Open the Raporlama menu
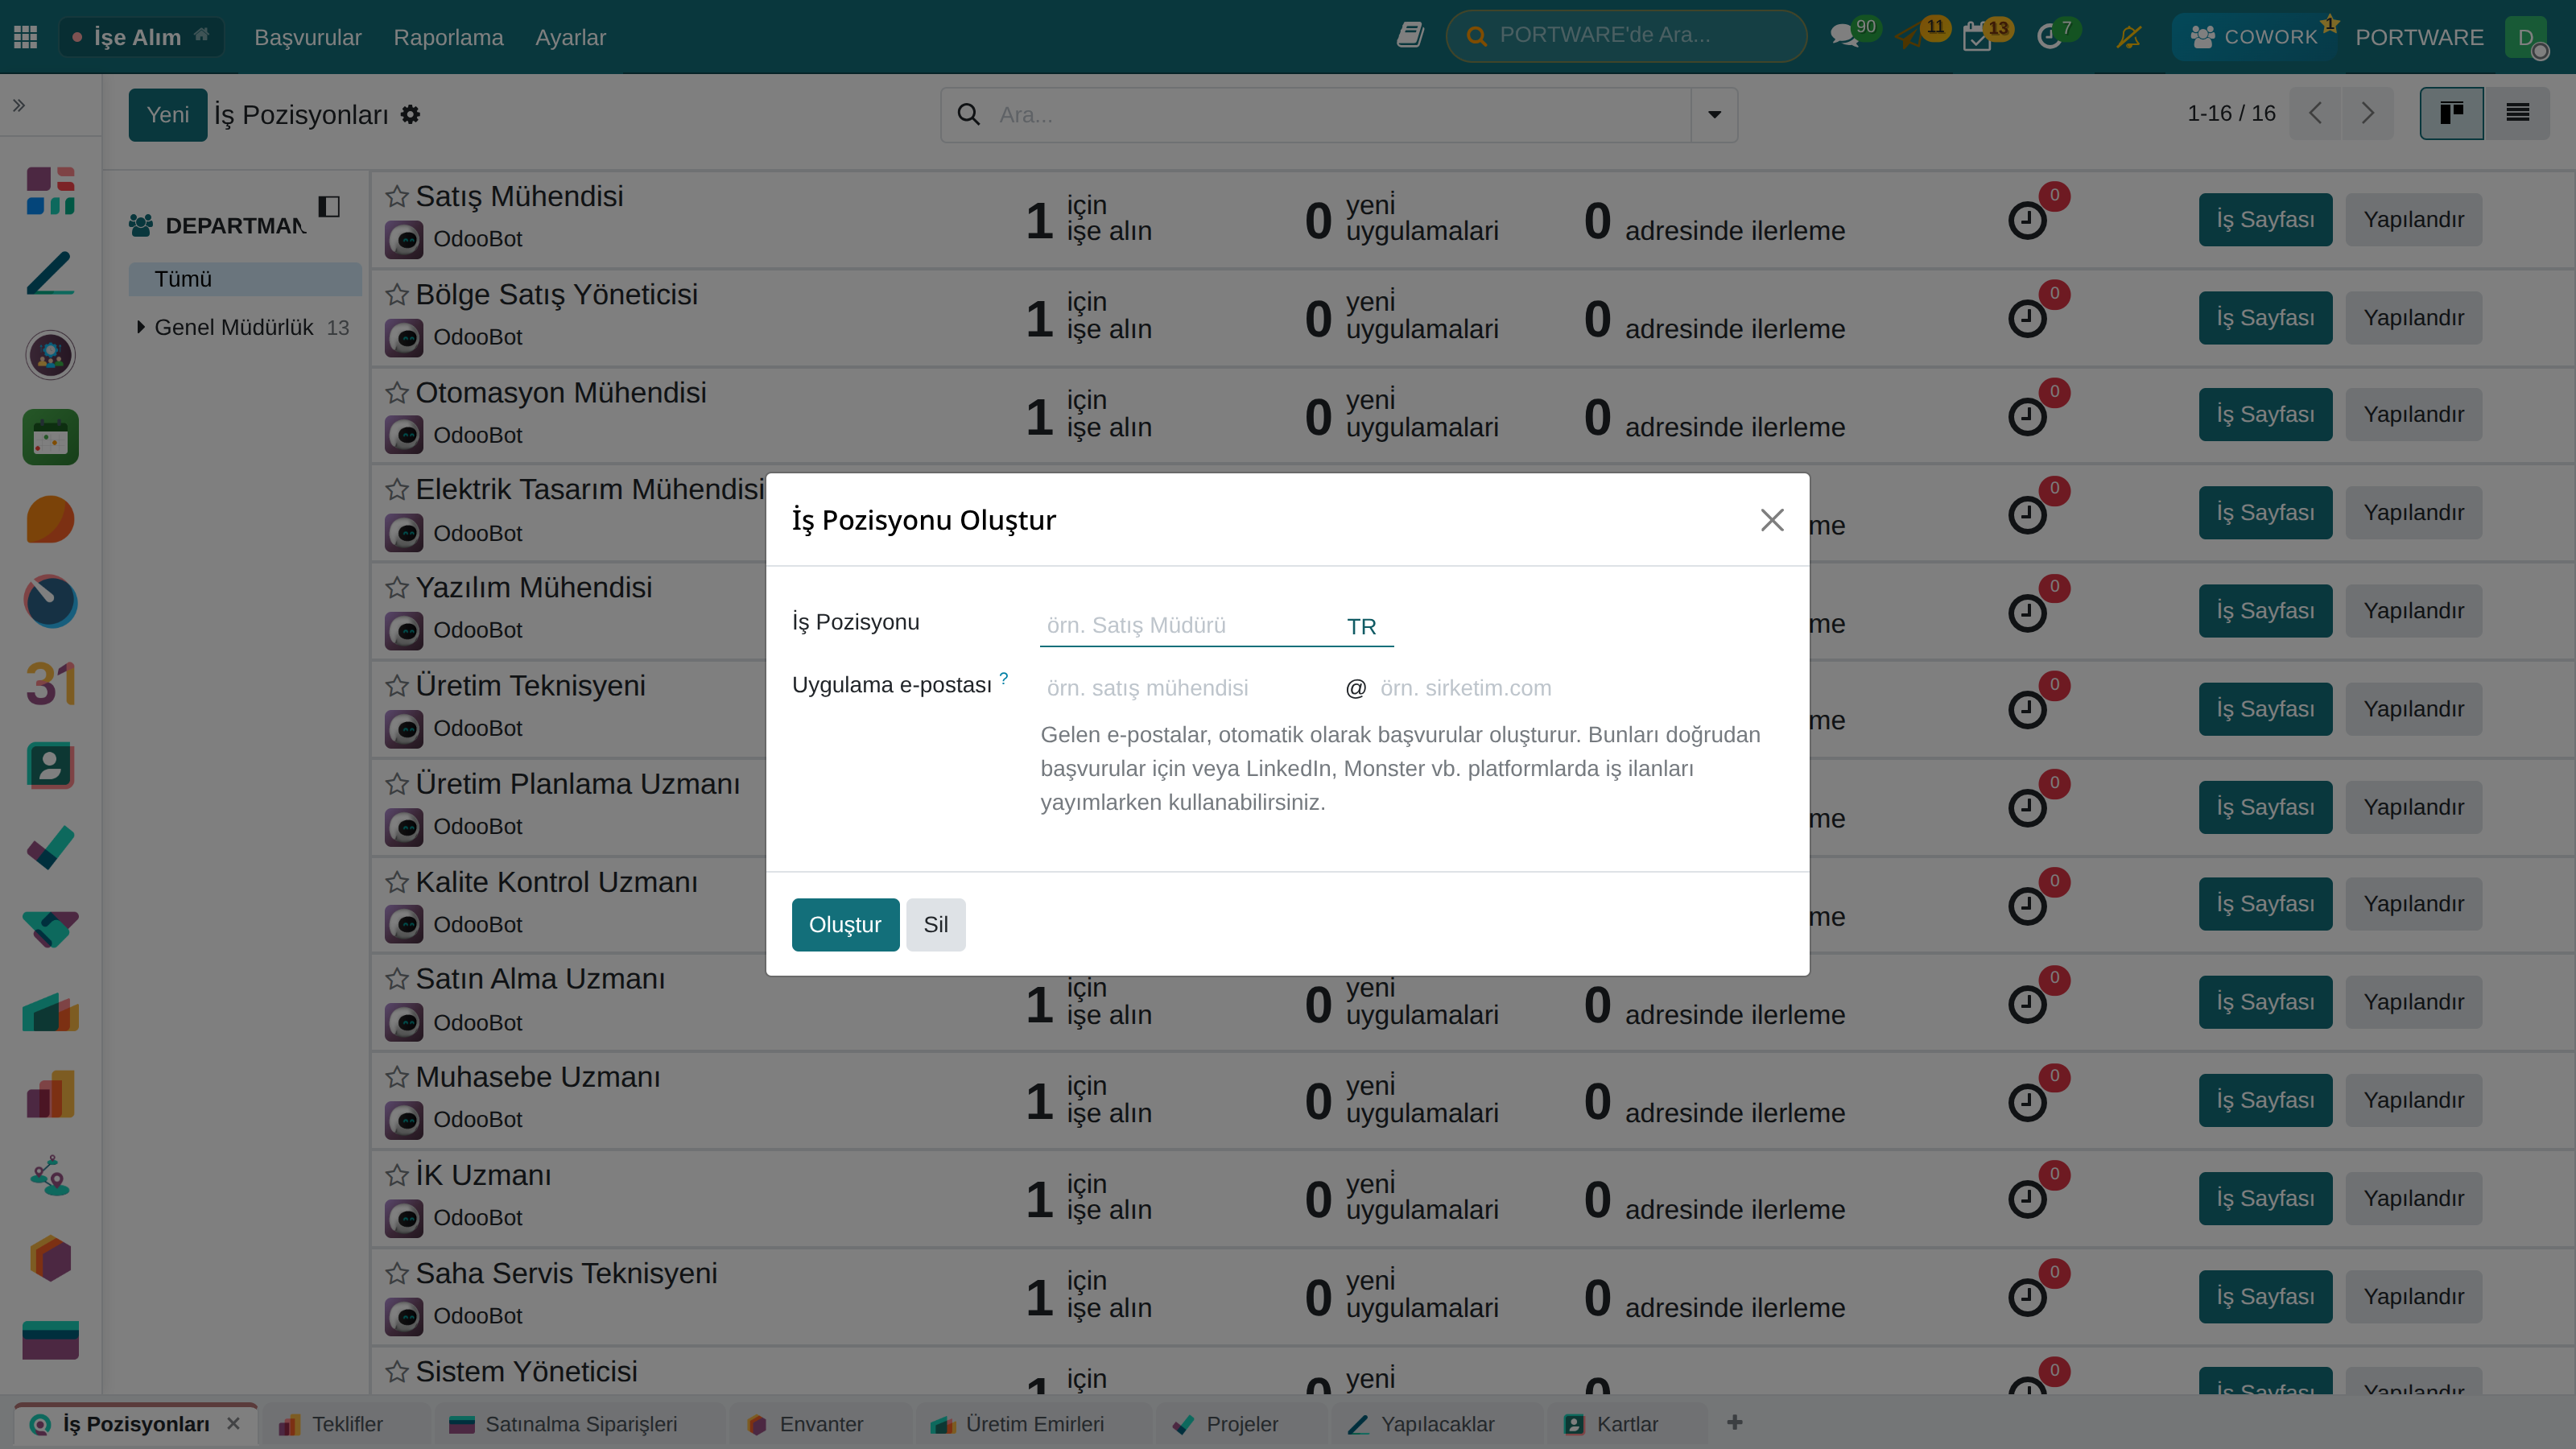Image resolution: width=2576 pixels, height=1449 pixels. tap(448, 37)
